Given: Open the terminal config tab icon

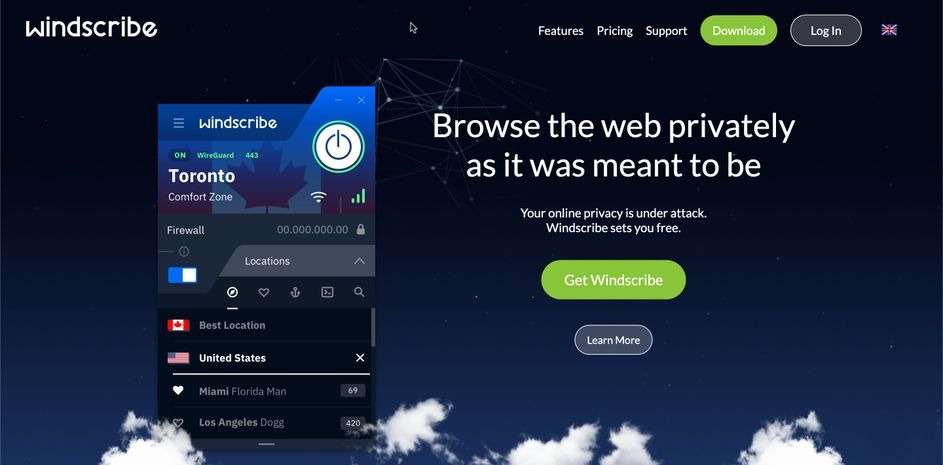Looking at the screenshot, I should (x=327, y=292).
